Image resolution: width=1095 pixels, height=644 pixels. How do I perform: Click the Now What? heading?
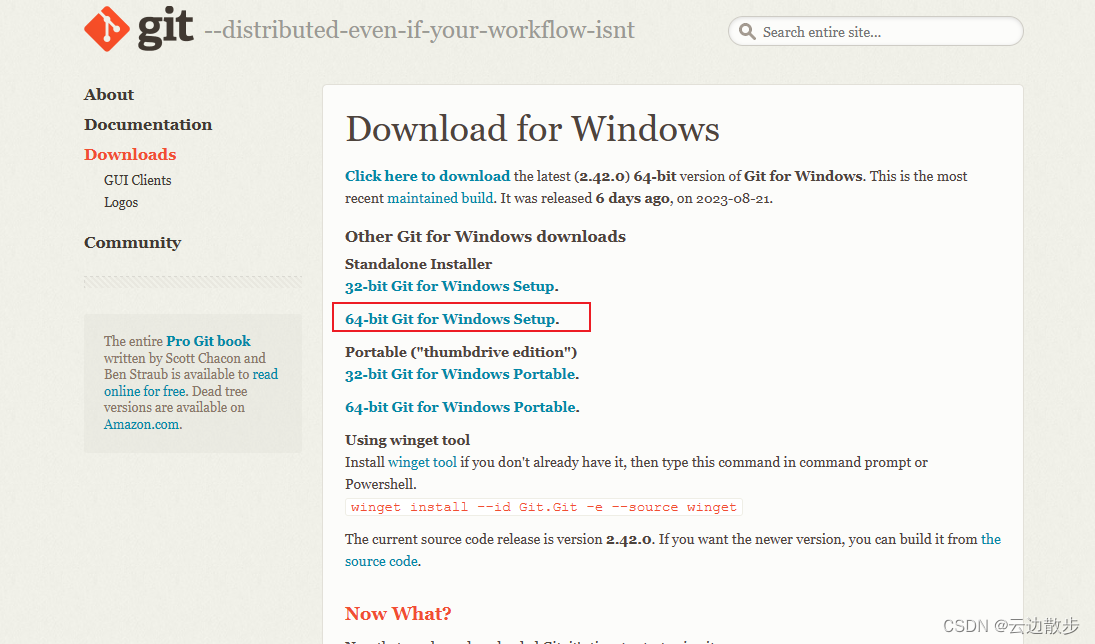[398, 613]
